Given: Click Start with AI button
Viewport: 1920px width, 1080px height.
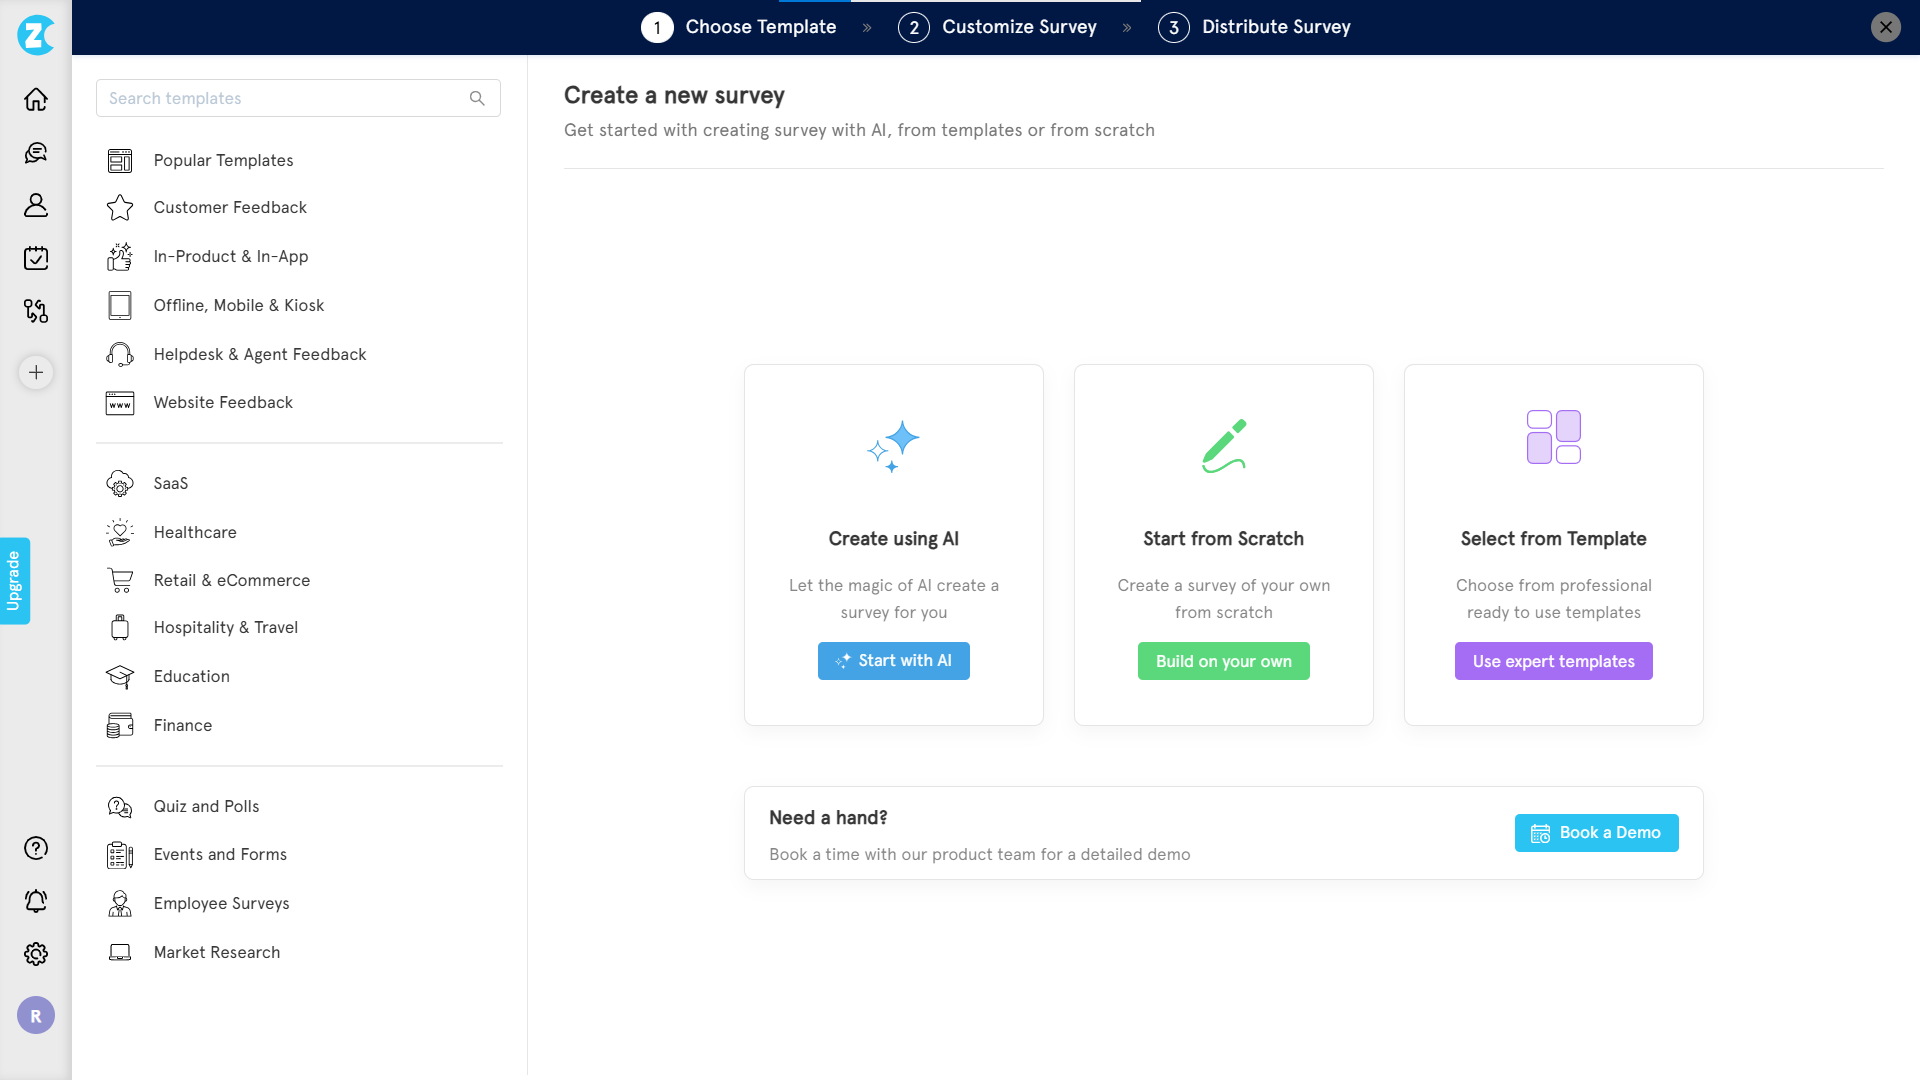Looking at the screenshot, I should pyautogui.click(x=893, y=661).
